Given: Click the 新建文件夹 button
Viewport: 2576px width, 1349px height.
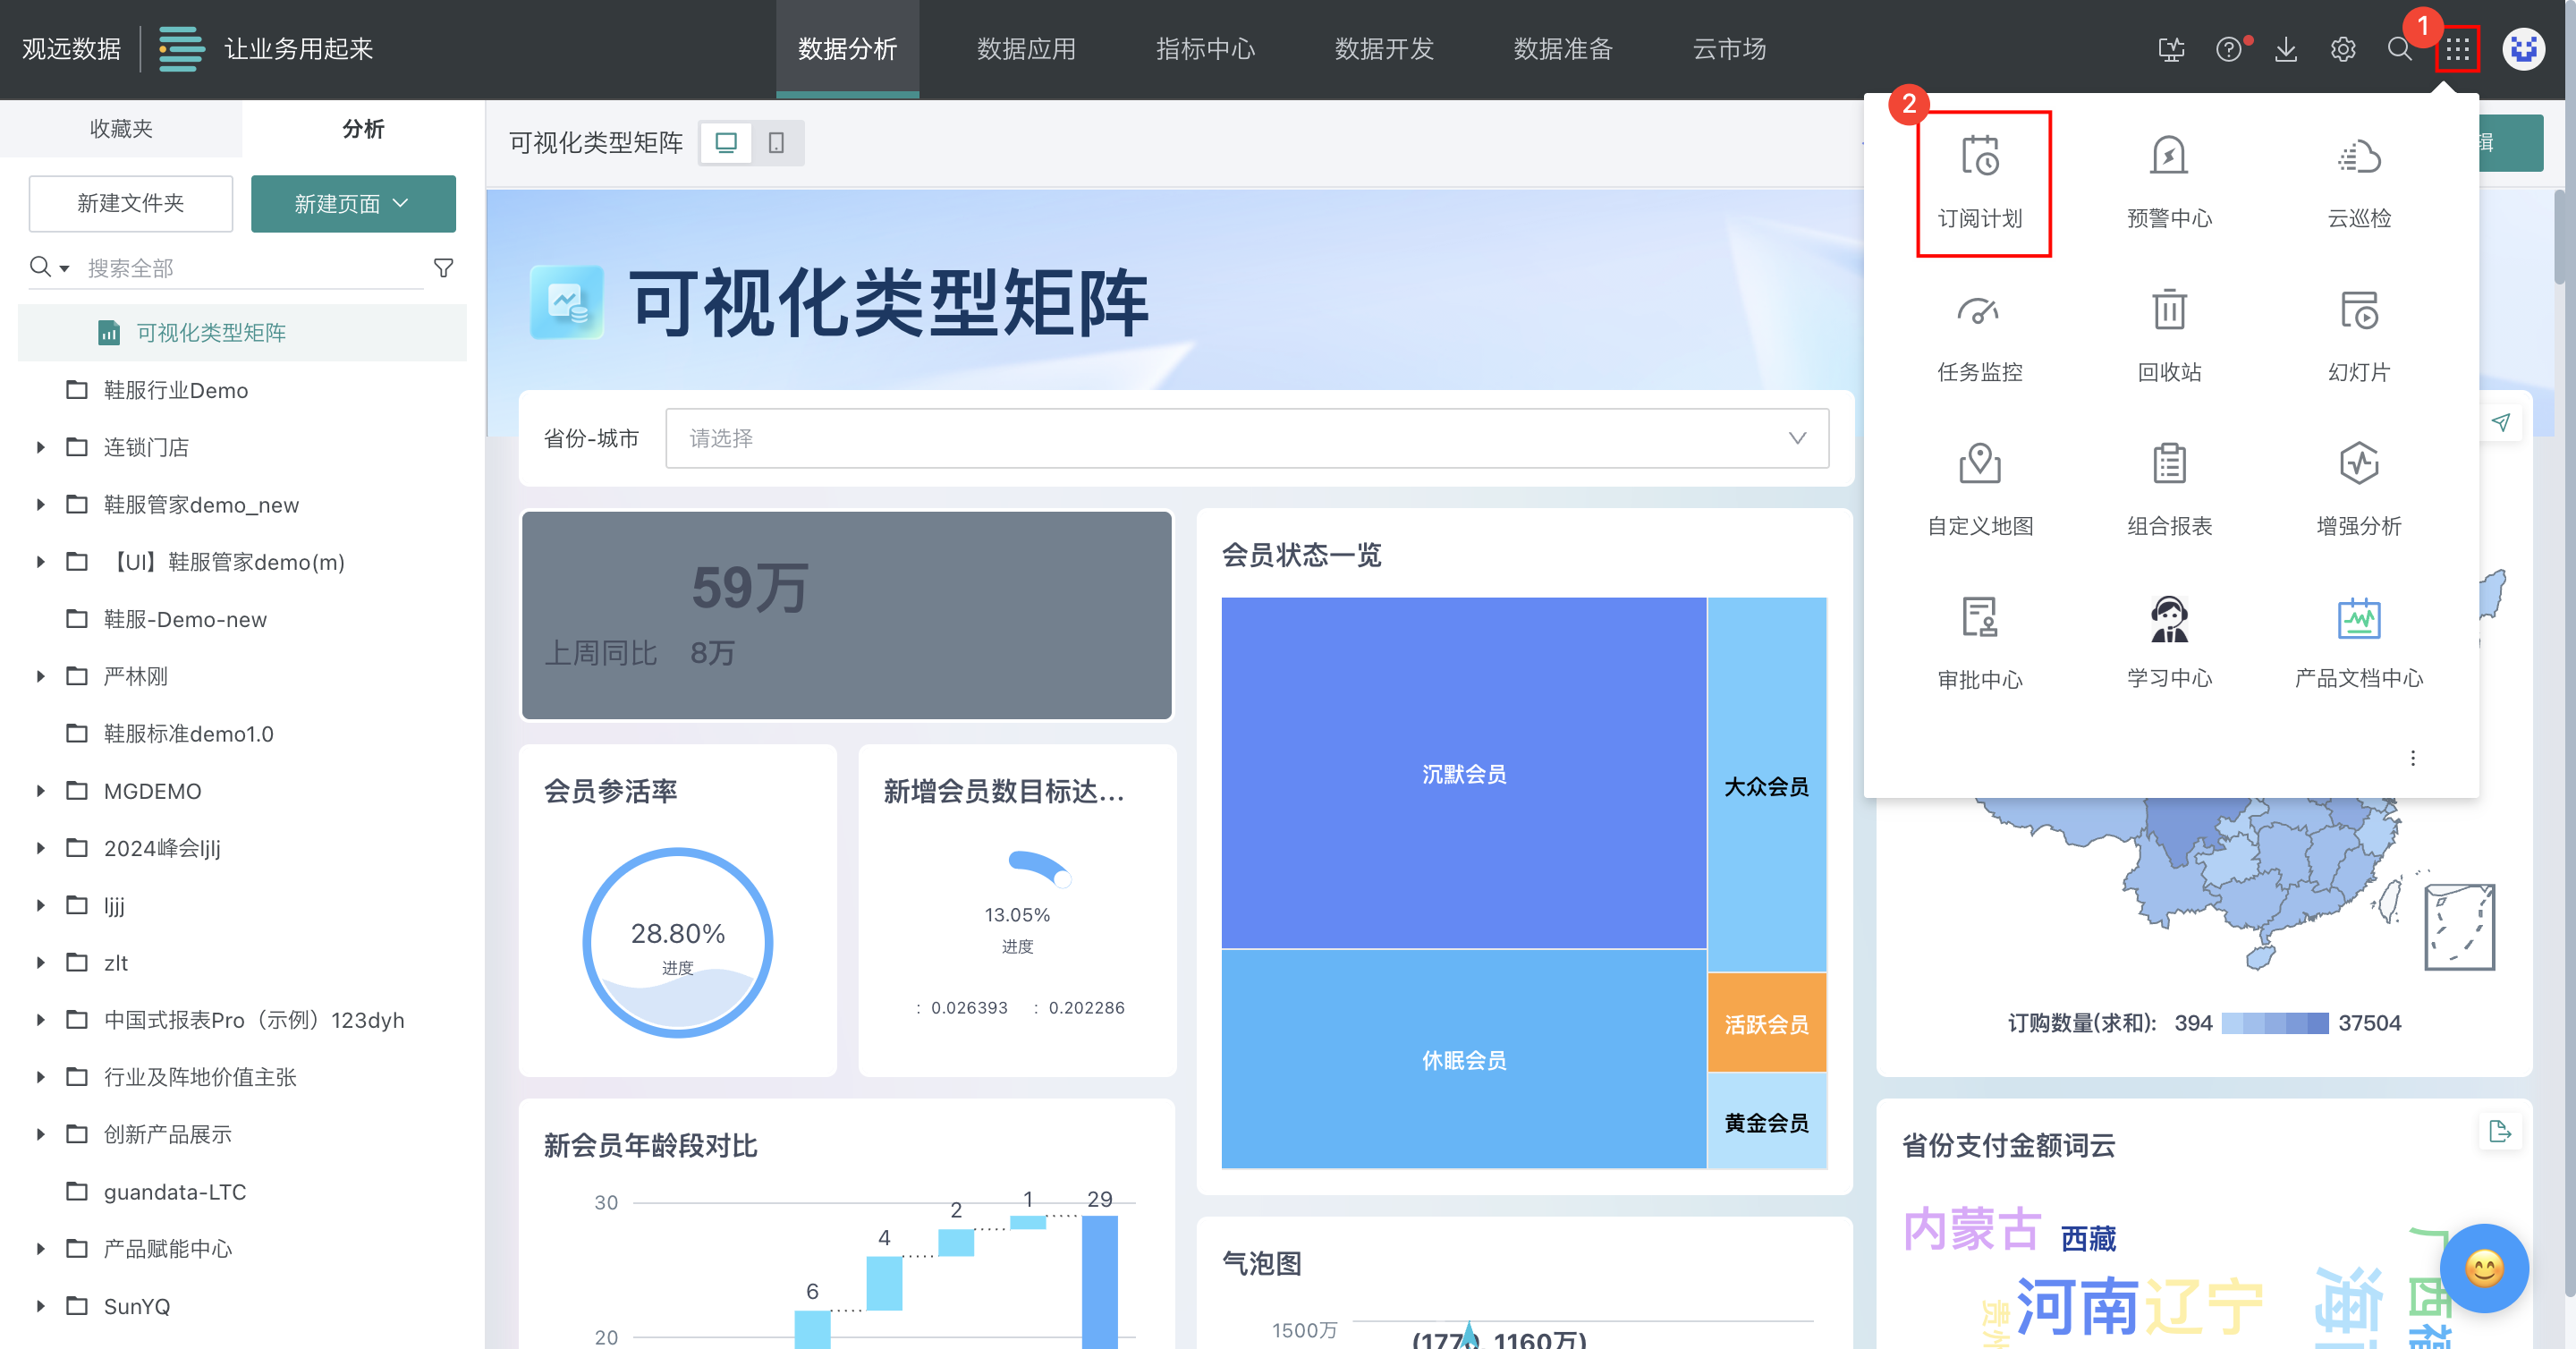Looking at the screenshot, I should (x=129, y=203).
